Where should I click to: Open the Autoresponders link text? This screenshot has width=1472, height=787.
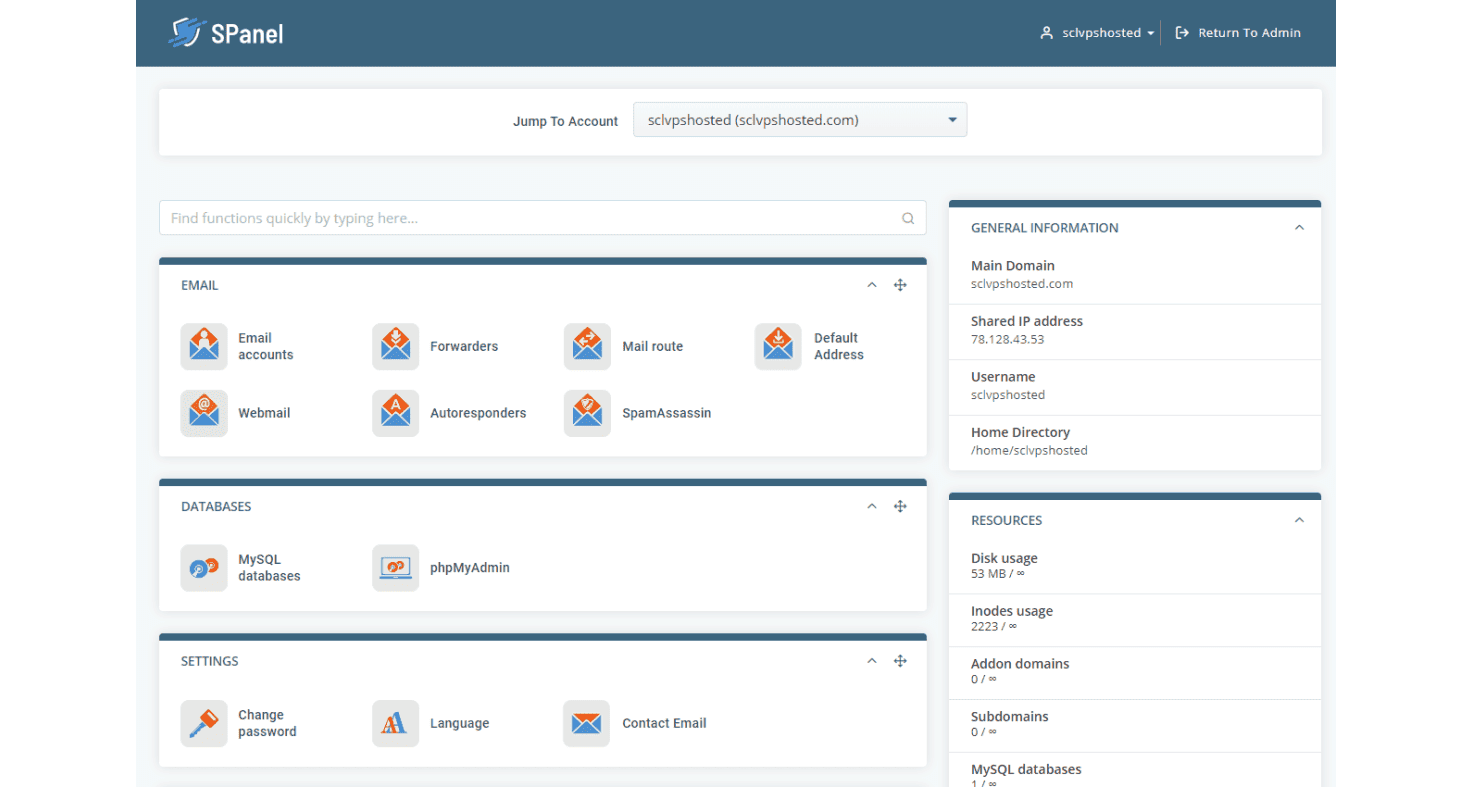(x=478, y=413)
